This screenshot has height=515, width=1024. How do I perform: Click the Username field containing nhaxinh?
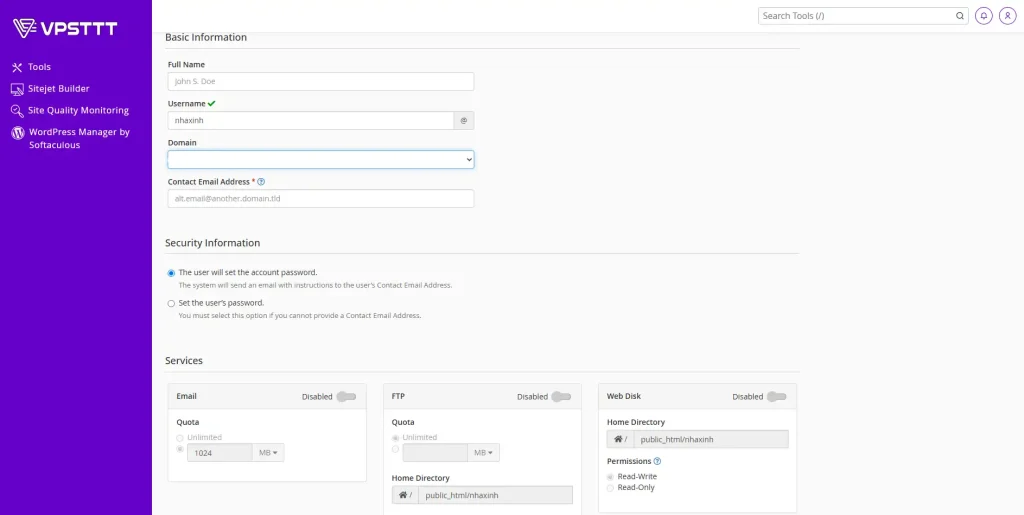tap(311, 121)
